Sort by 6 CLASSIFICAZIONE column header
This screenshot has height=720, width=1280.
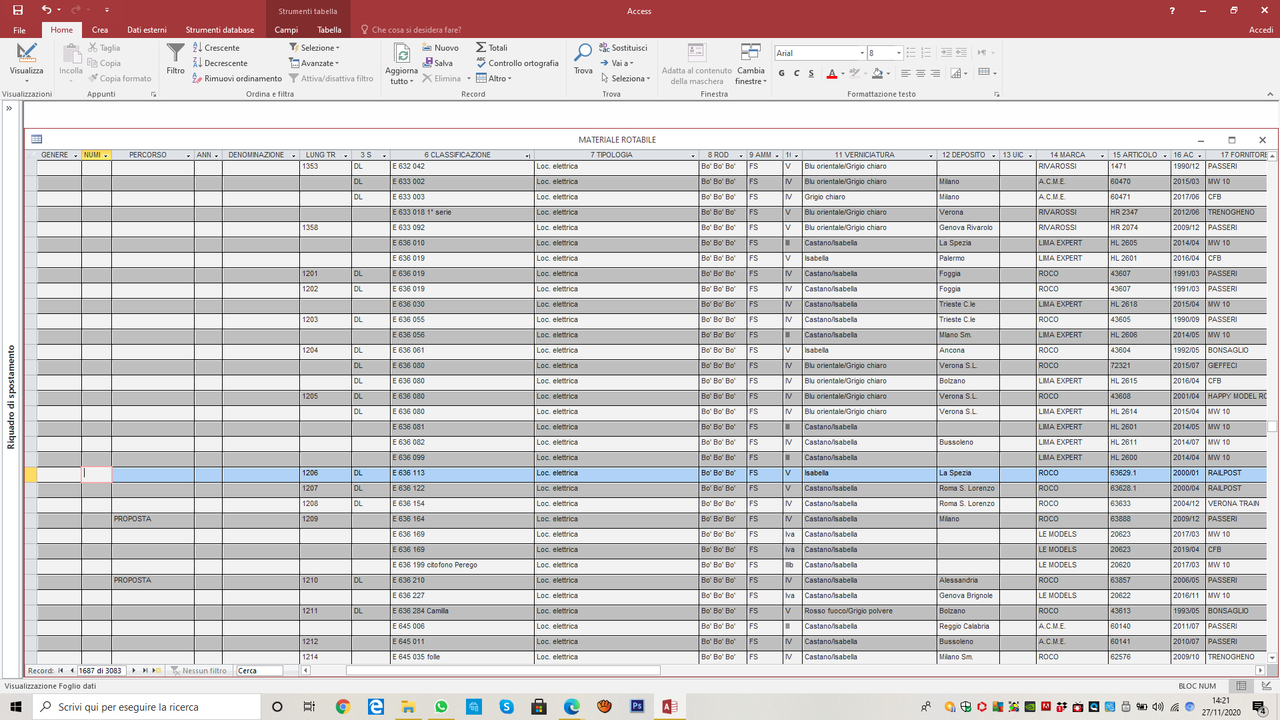[x=460, y=155]
